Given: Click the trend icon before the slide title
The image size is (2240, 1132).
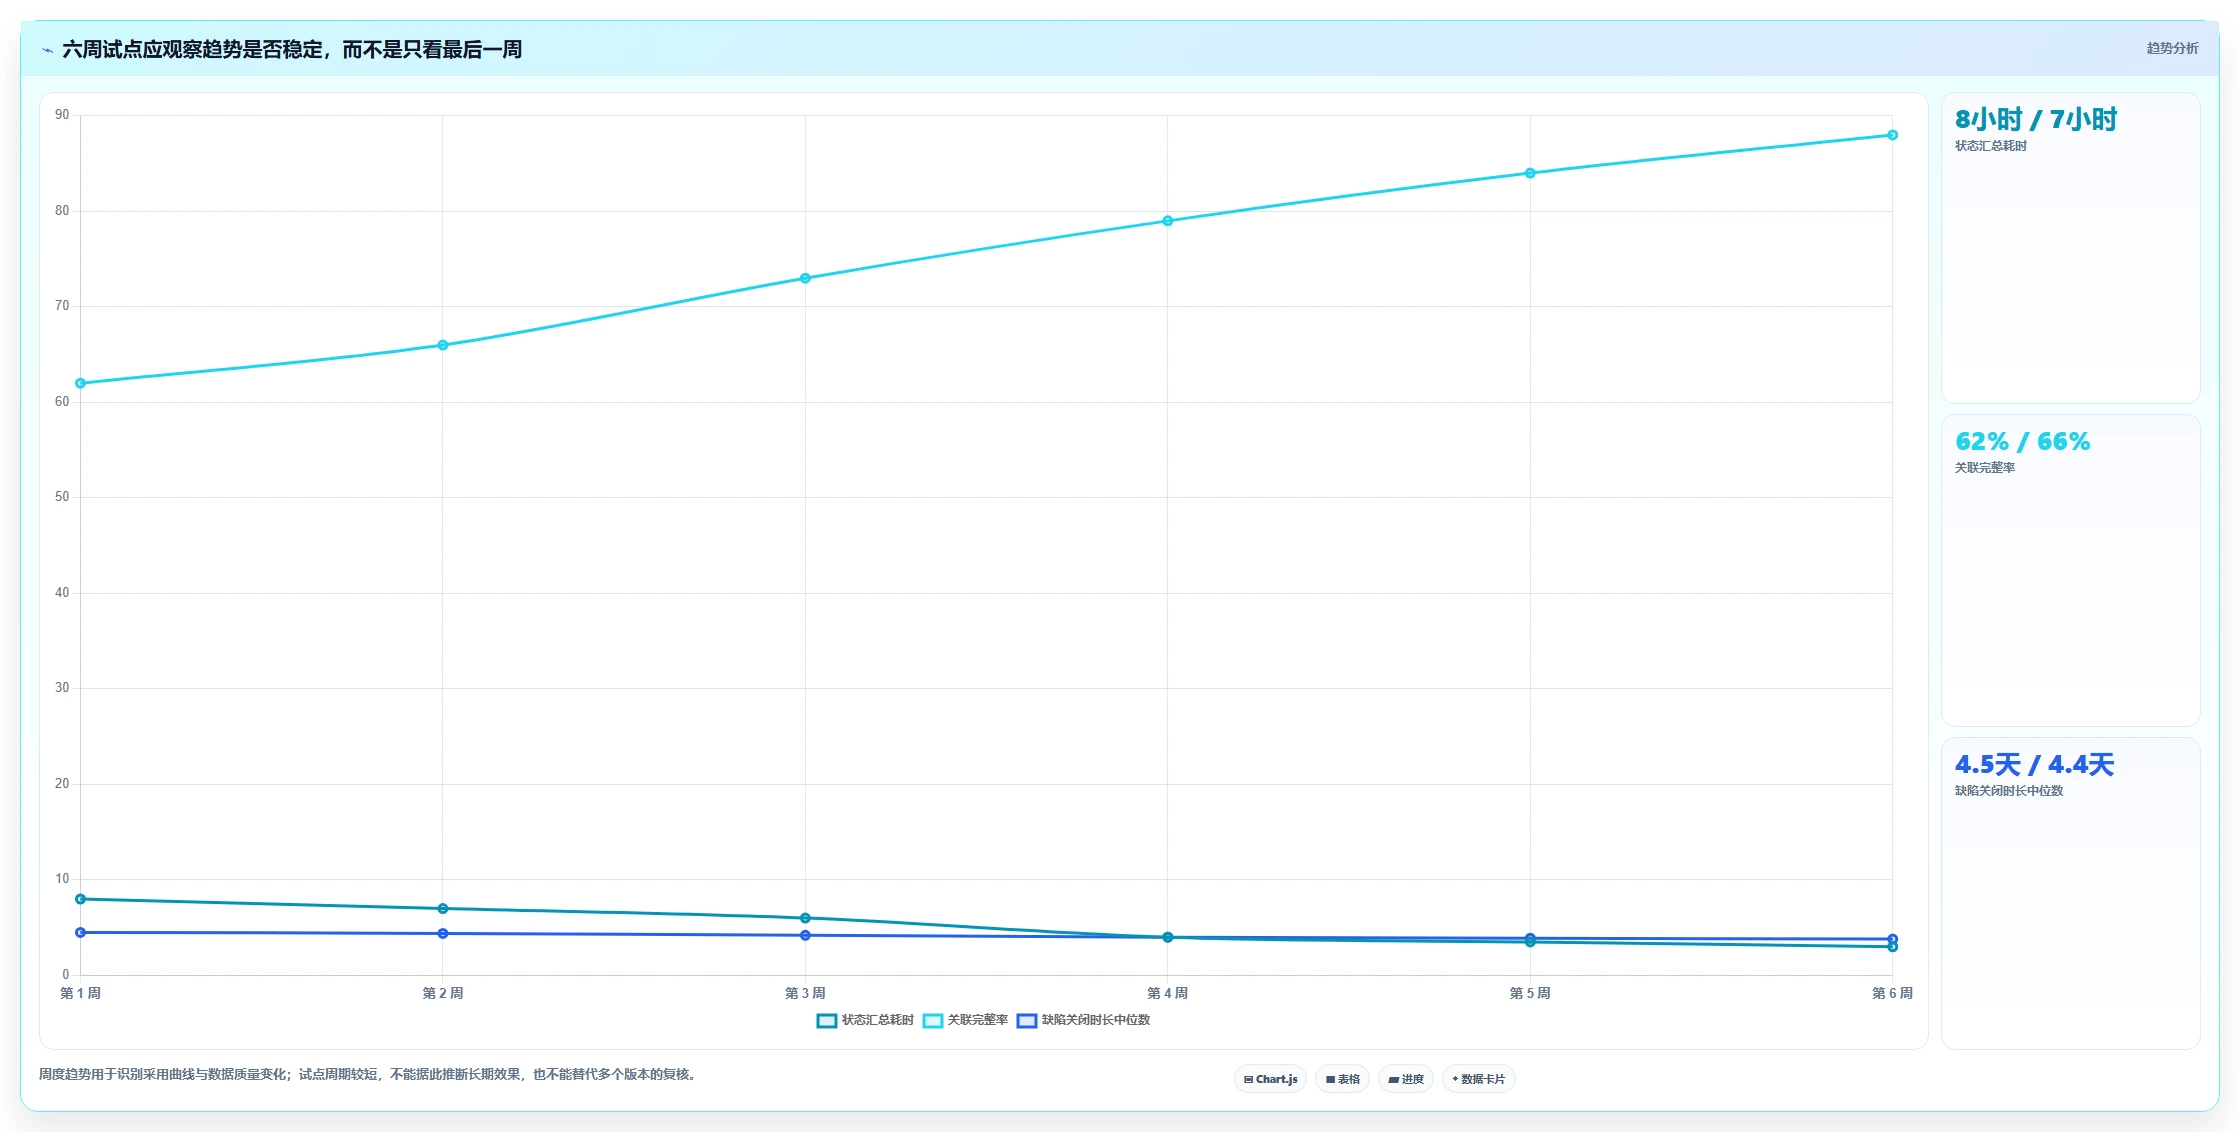Looking at the screenshot, I should point(47,50).
